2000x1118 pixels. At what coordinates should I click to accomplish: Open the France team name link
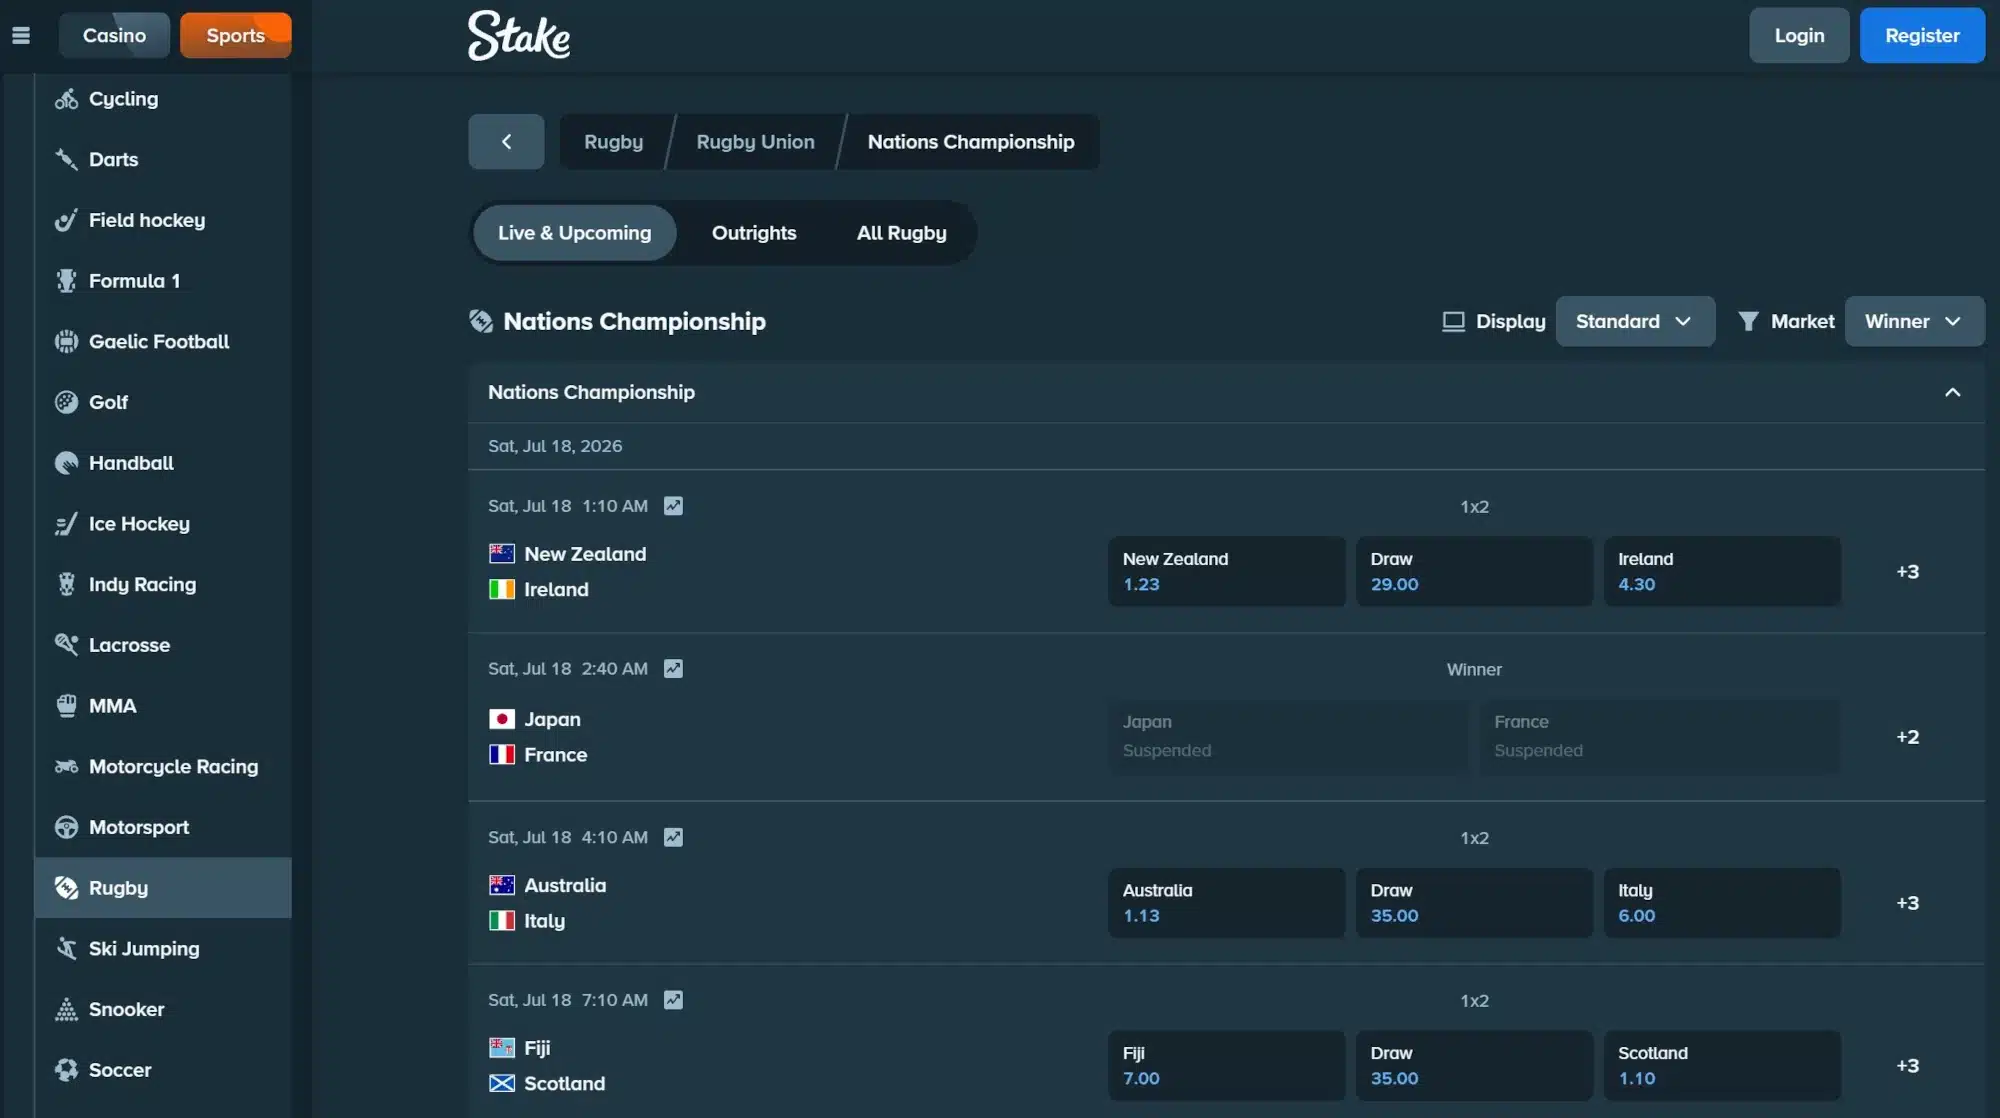click(555, 755)
